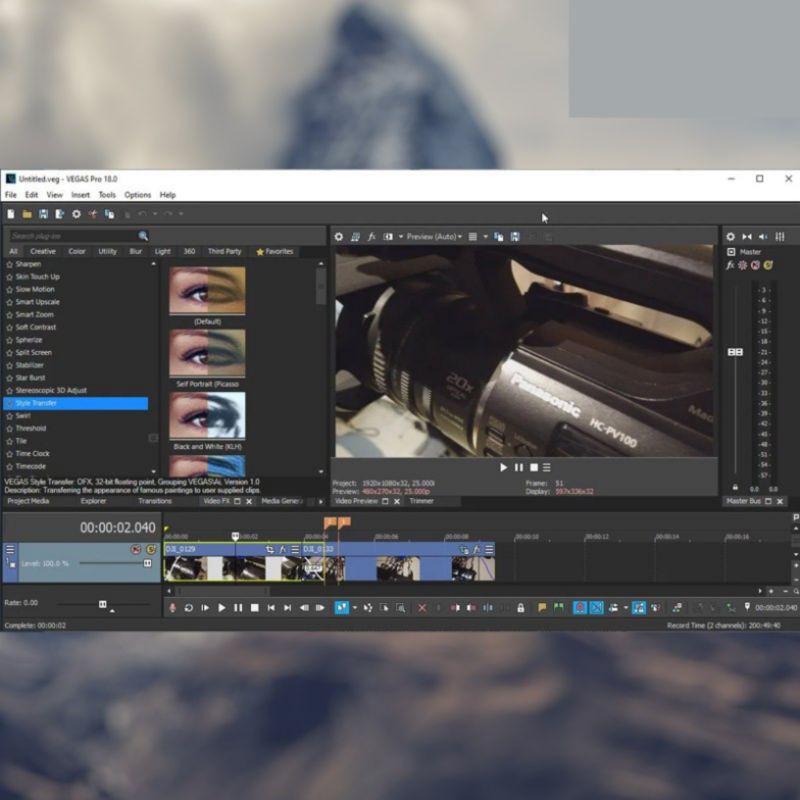Image resolution: width=800 pixels, height=800 pixels.
Task: Open video preview FX icon
Action: (x=372, y=237)
